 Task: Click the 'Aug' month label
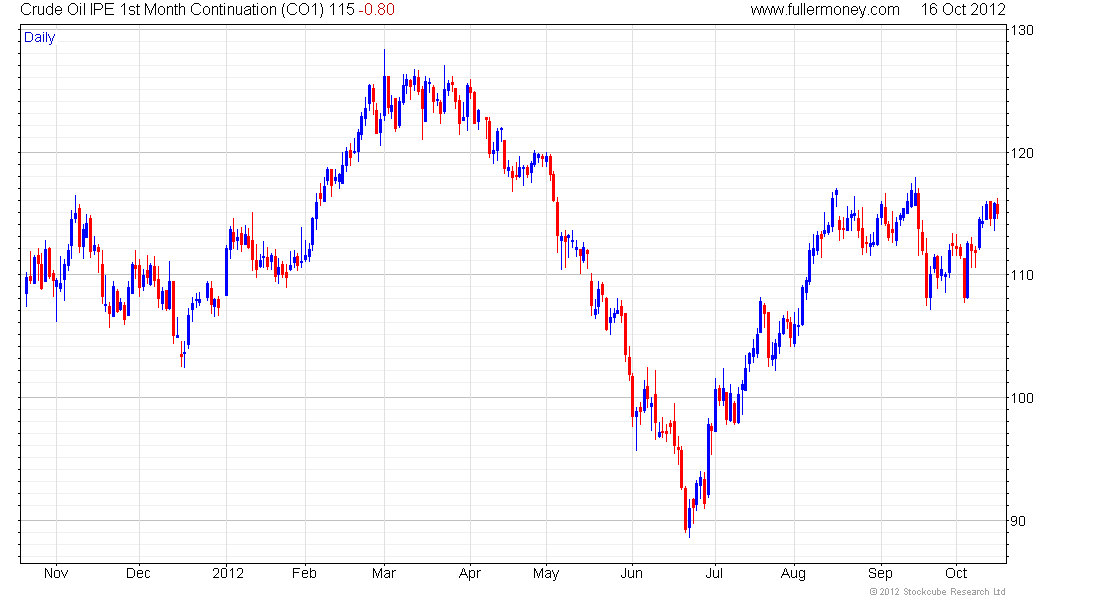click(793, 573)
